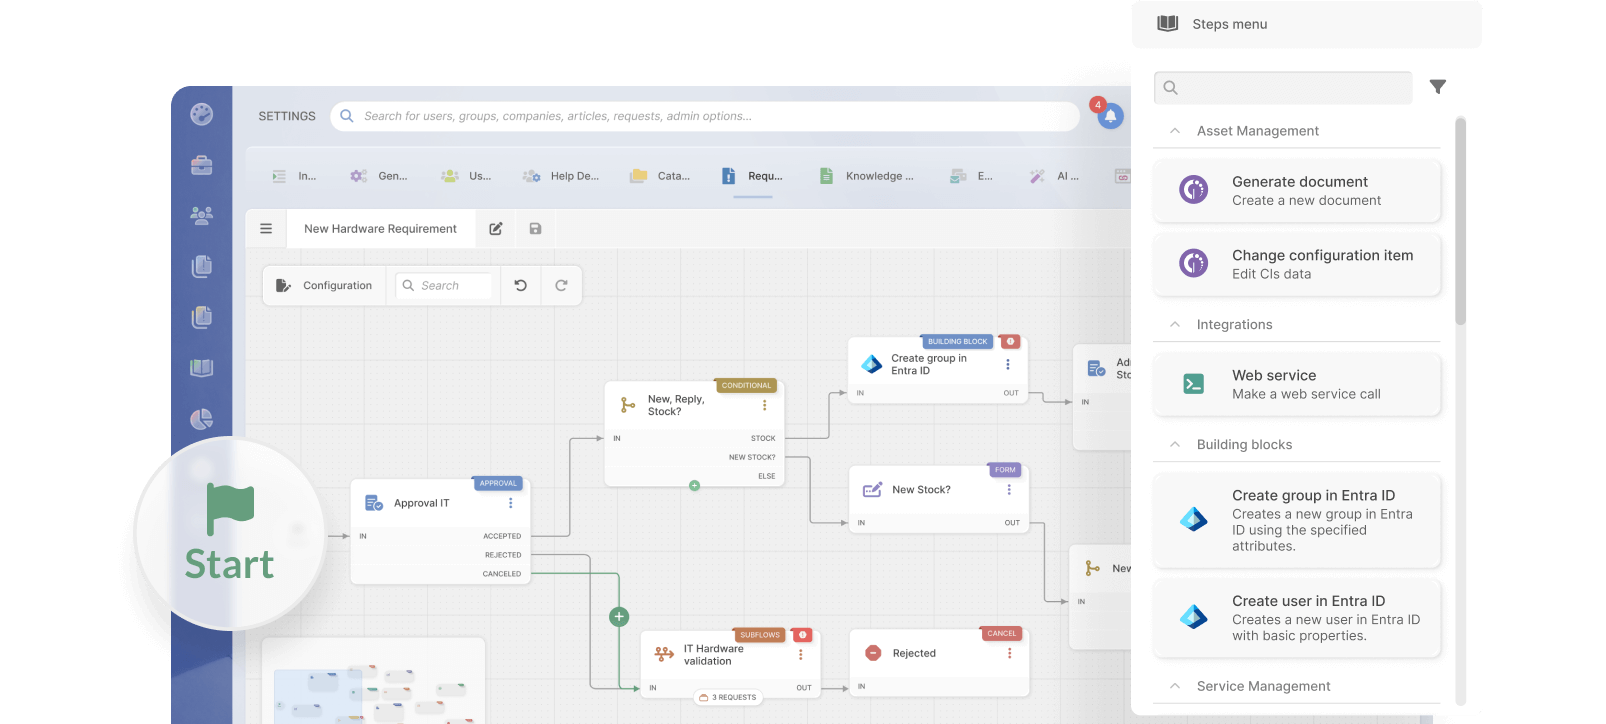Viewport: 1606px width, 724px height.
Task: Open the users group sidebar icon
Action: click(x=202, y=215)
